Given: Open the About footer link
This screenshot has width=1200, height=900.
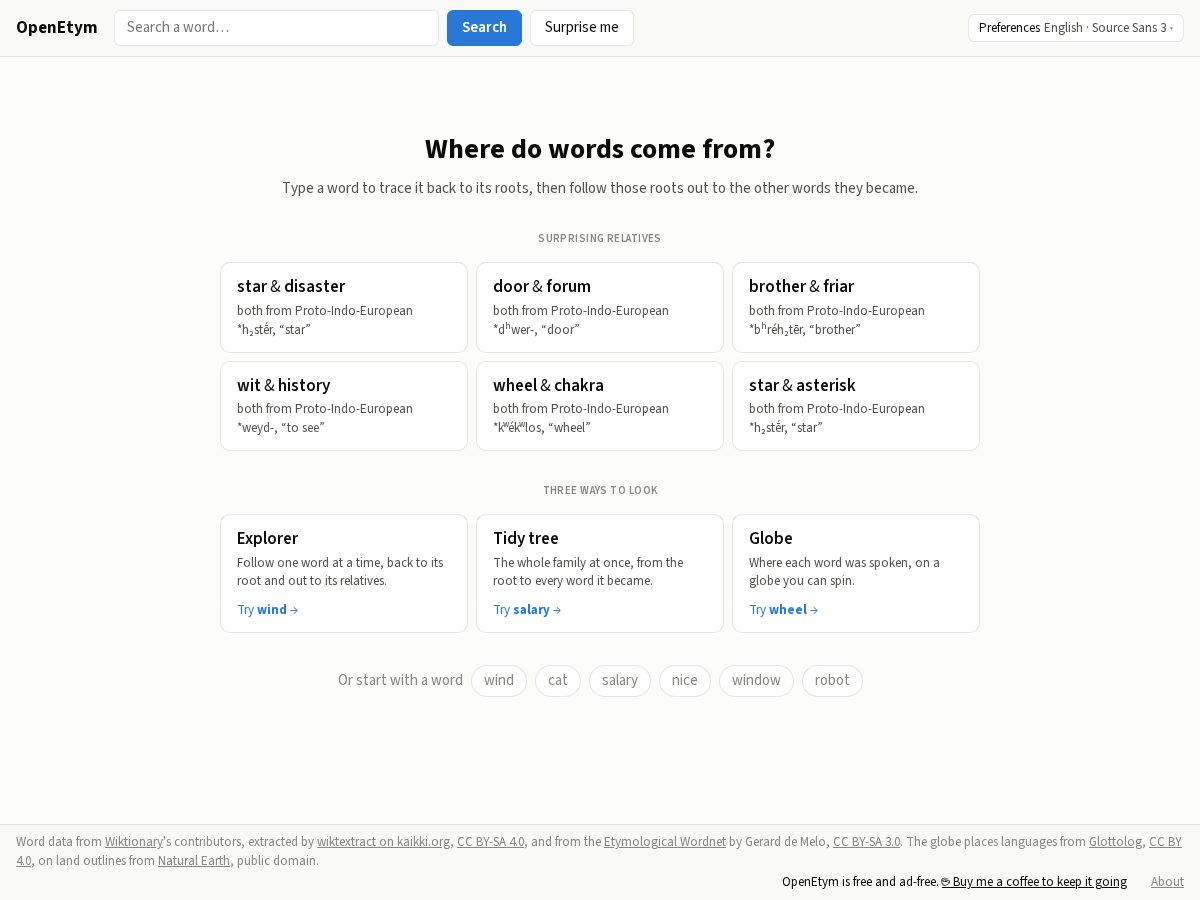Looking at the screenshot, I should (x=1167, y=882).
